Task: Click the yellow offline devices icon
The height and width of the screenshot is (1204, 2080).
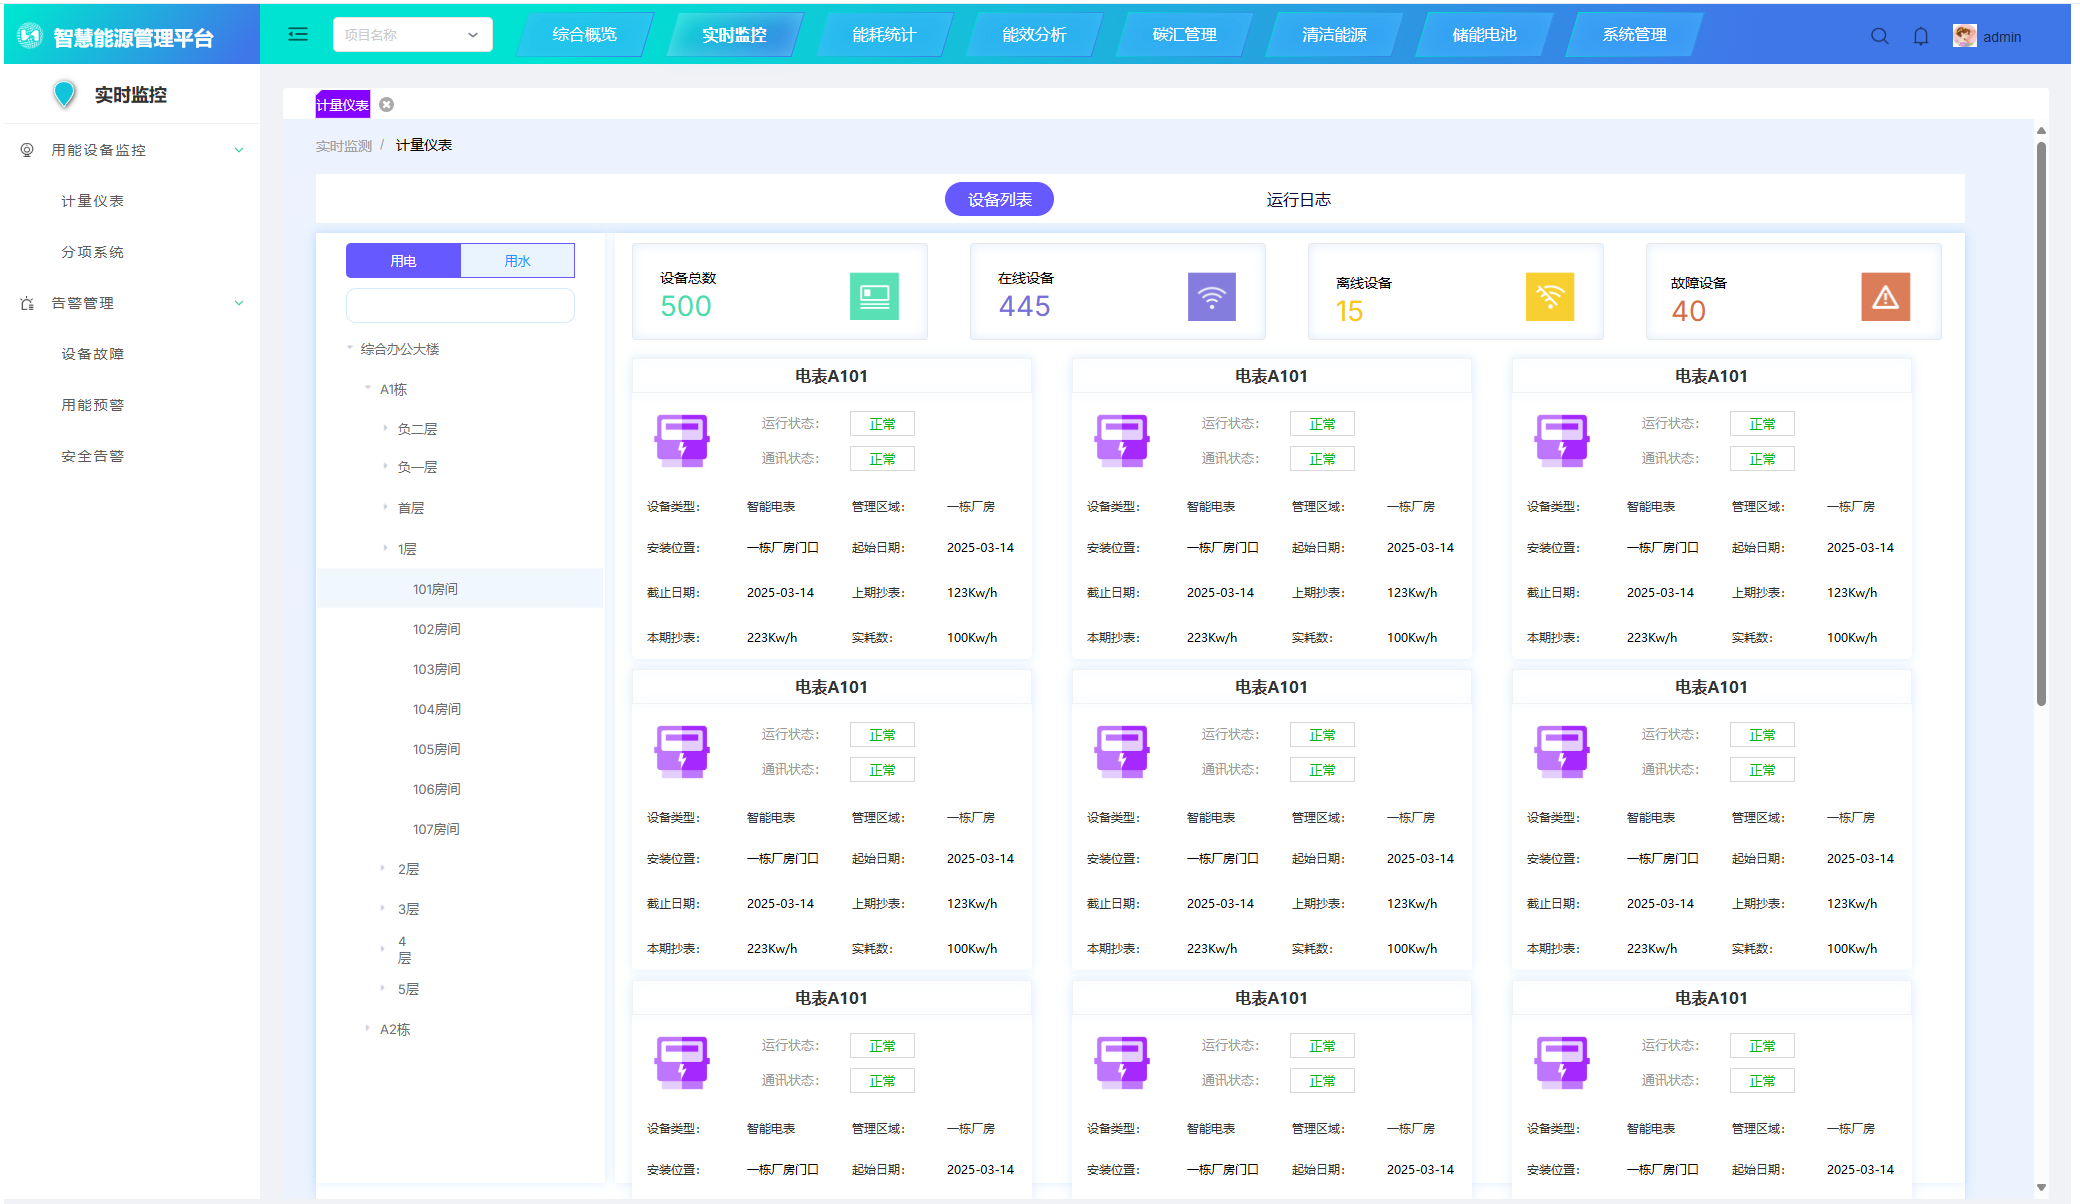Action: (1549, 296)
